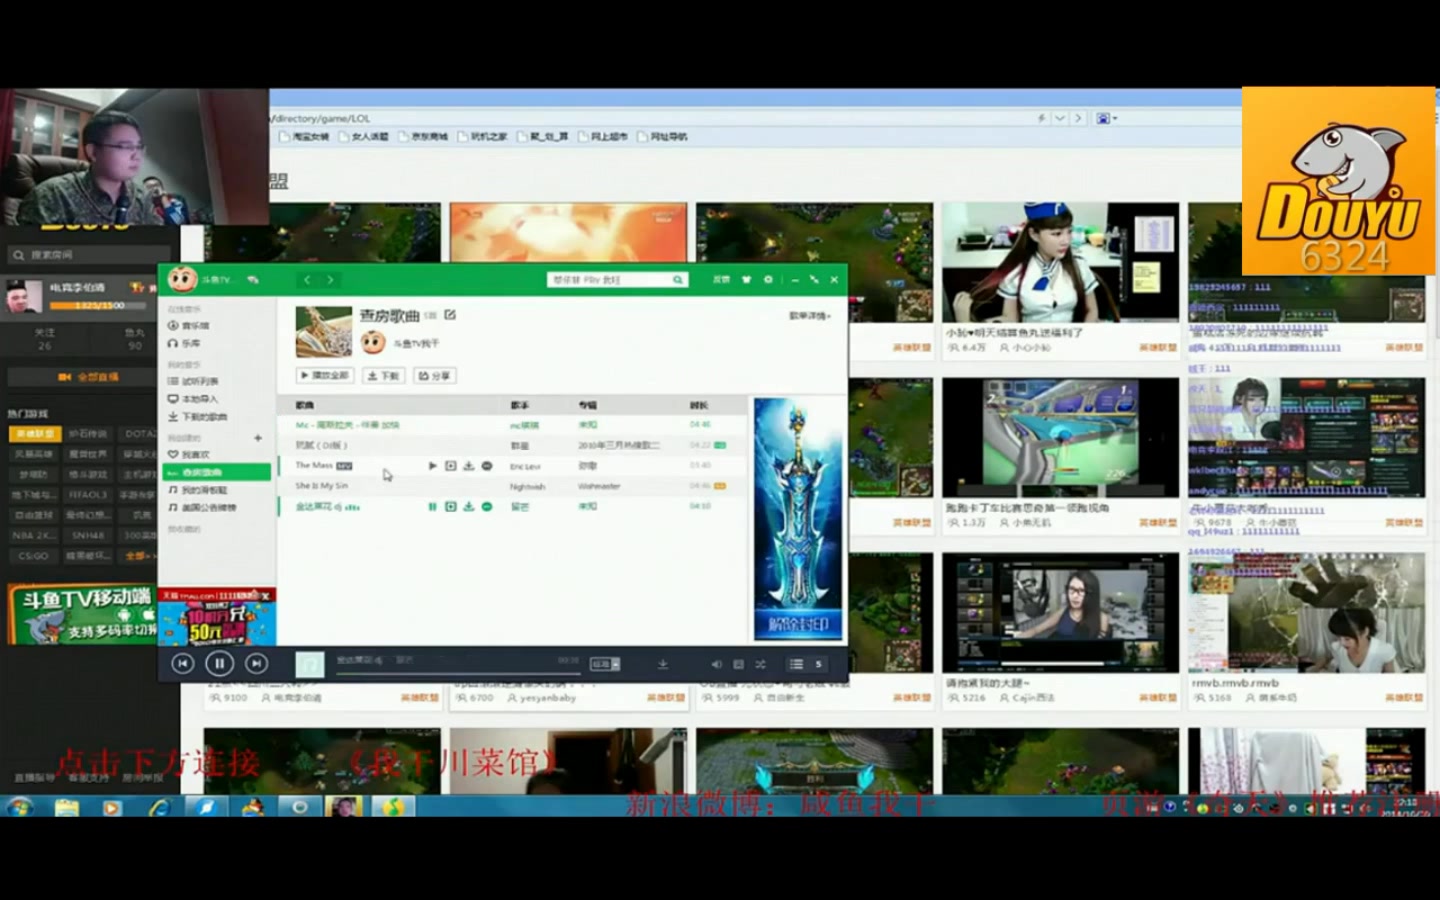
Task: Play The Mass row with play icon
Action: (x=432, y=466)
